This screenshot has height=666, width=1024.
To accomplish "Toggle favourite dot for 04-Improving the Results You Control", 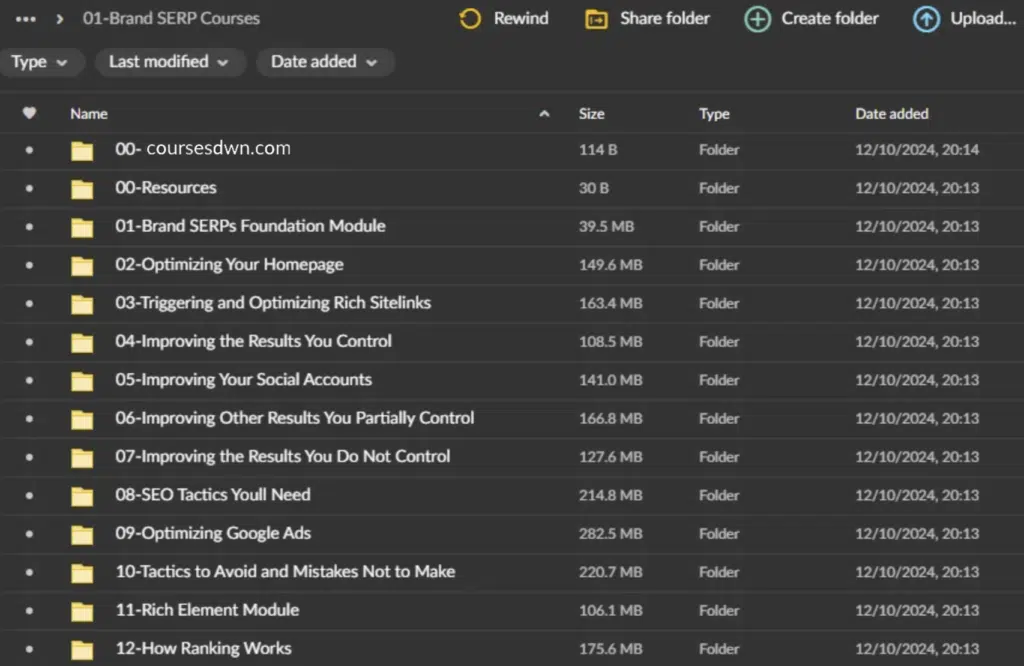I will pyautogui.click(x=29, y=341).
